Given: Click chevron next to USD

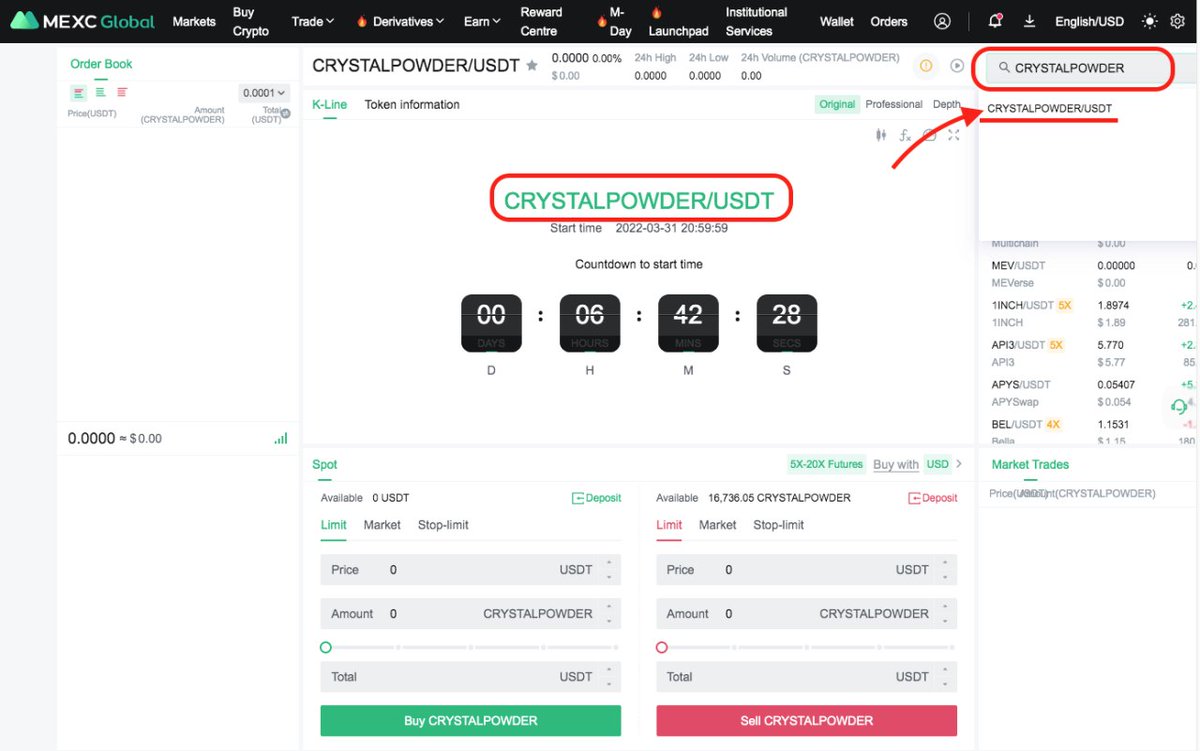Looking at the screenshot, I should 959,464.
